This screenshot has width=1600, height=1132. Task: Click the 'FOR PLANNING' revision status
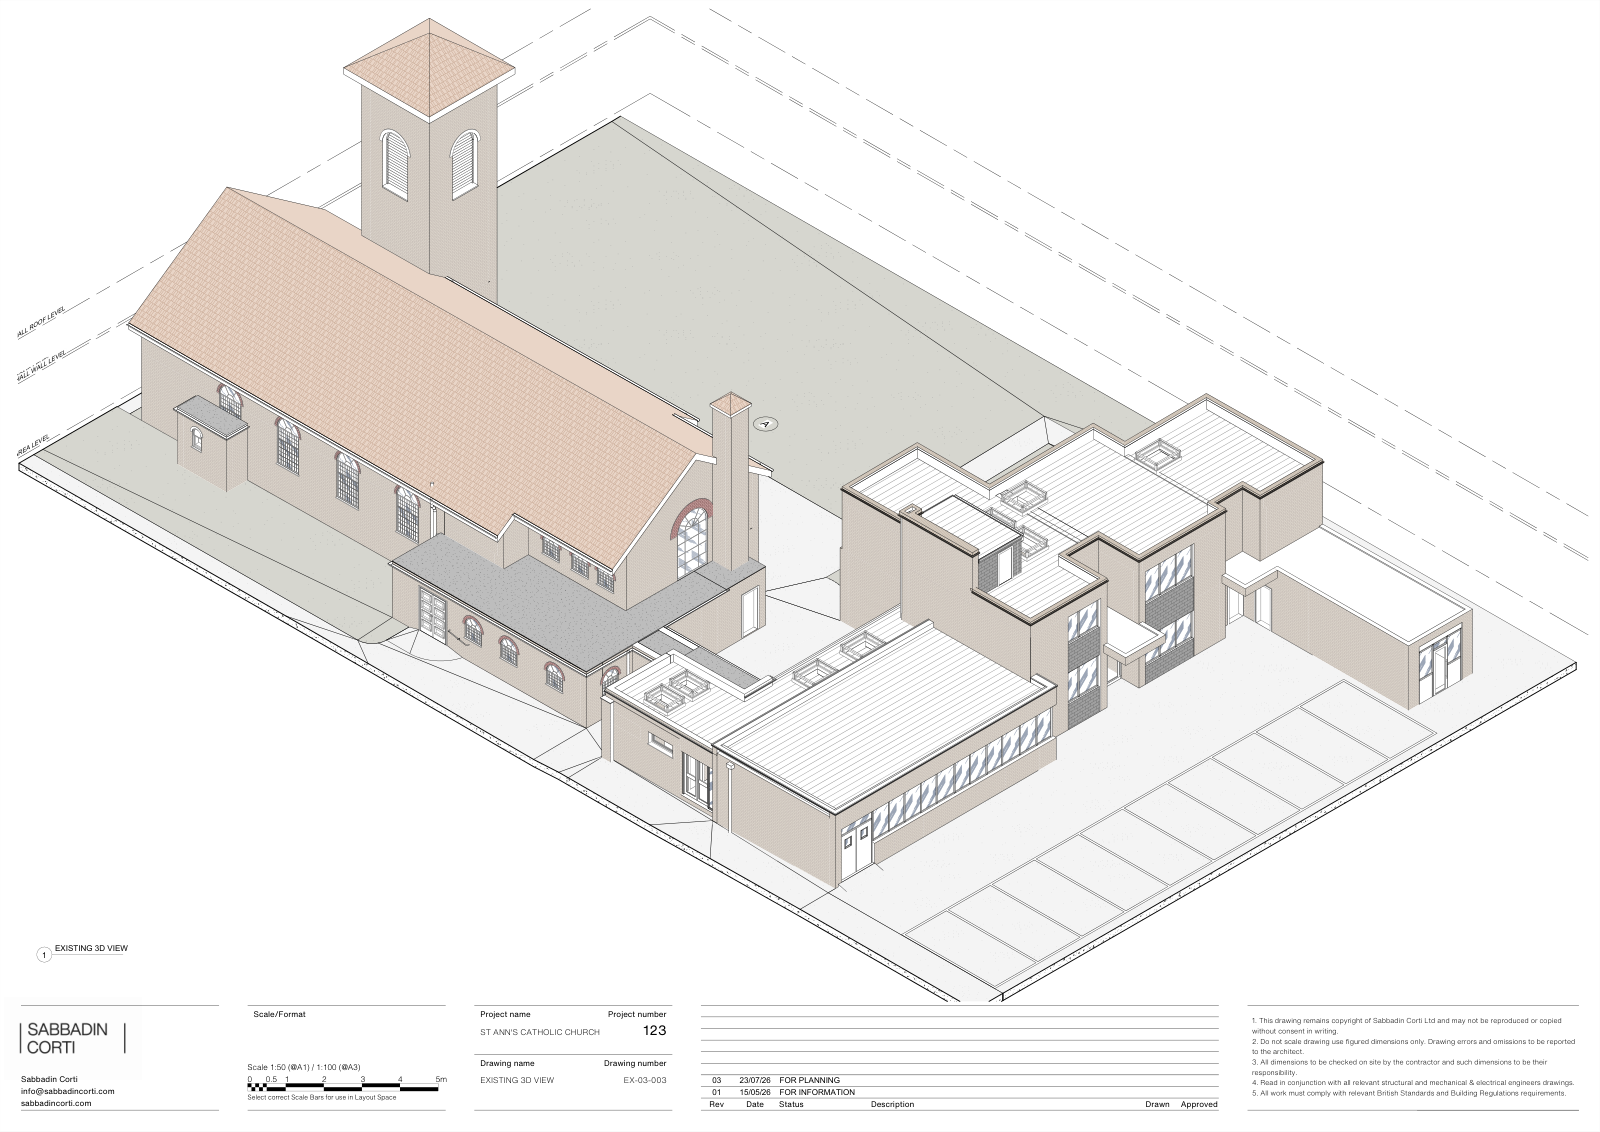(x=810, y=1080)
